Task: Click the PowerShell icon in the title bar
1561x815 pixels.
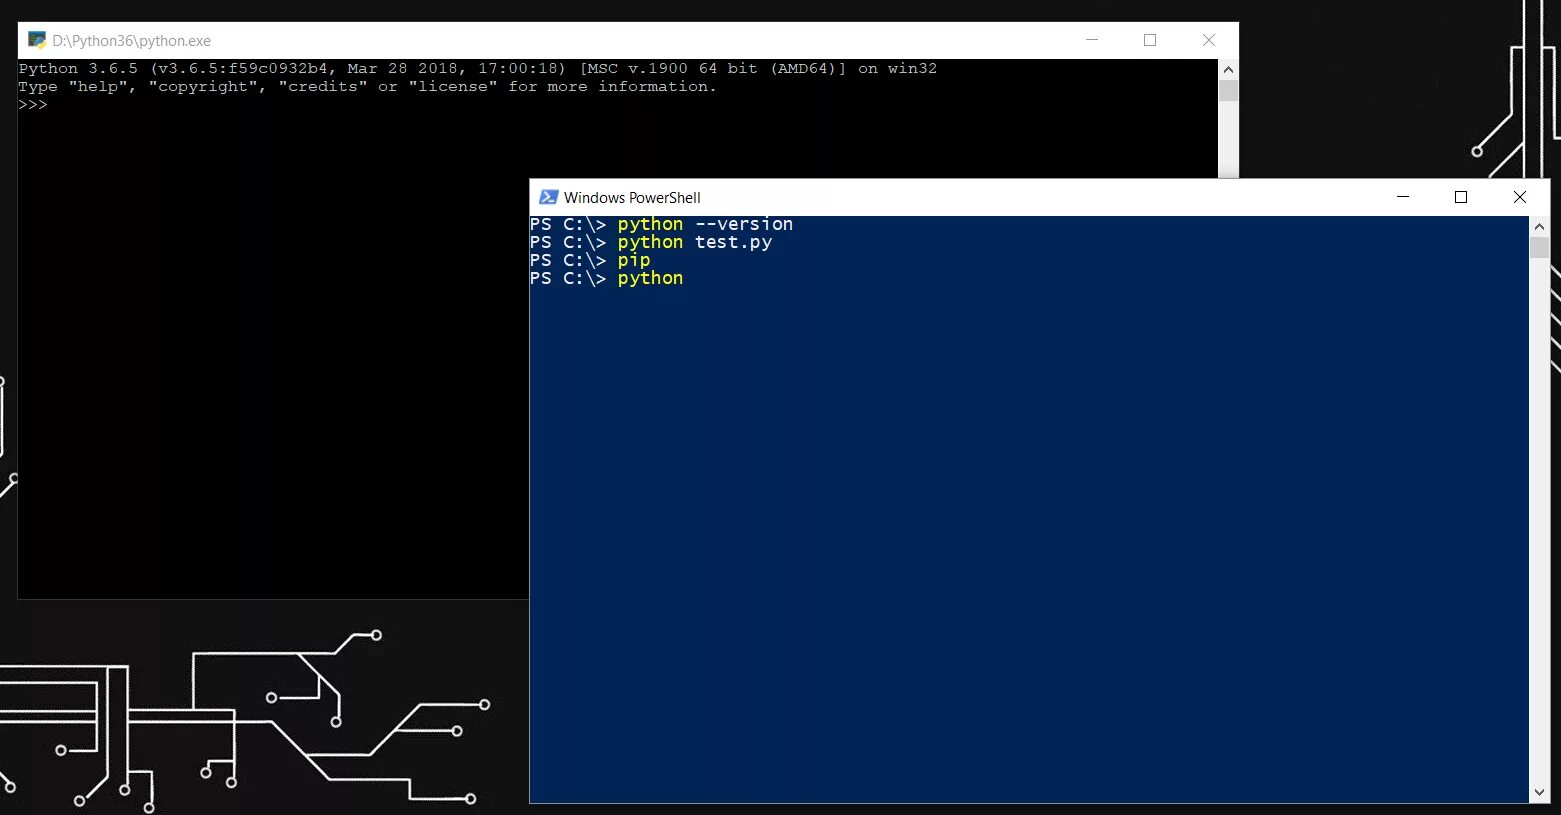Action: click(548, 197)
